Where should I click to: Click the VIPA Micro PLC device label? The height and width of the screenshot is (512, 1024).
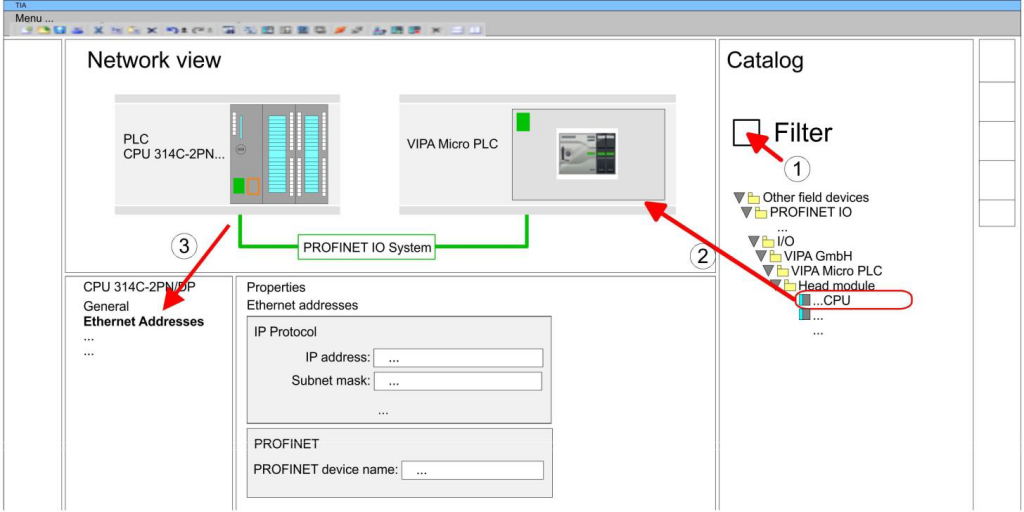(x=453, y=144)
